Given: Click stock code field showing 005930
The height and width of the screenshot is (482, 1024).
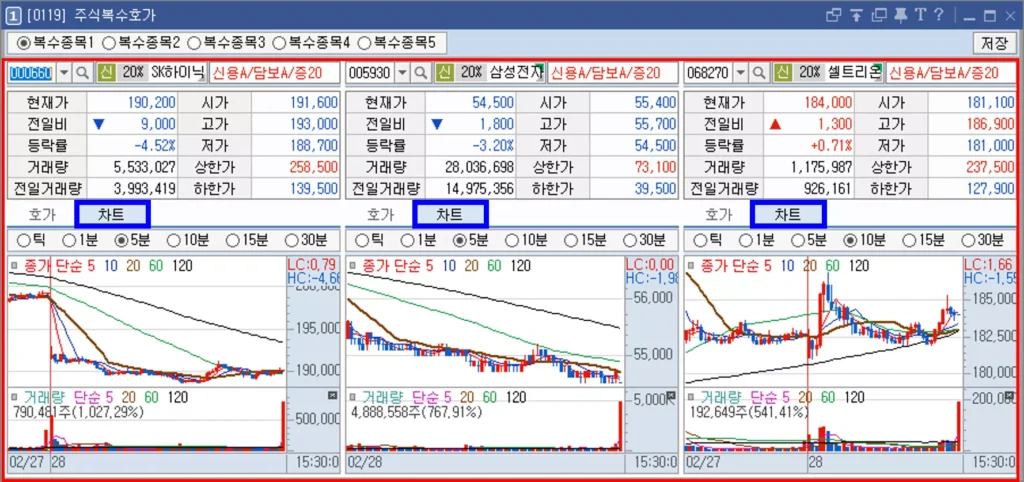Looking at the screenshot, I should point(370,72).
